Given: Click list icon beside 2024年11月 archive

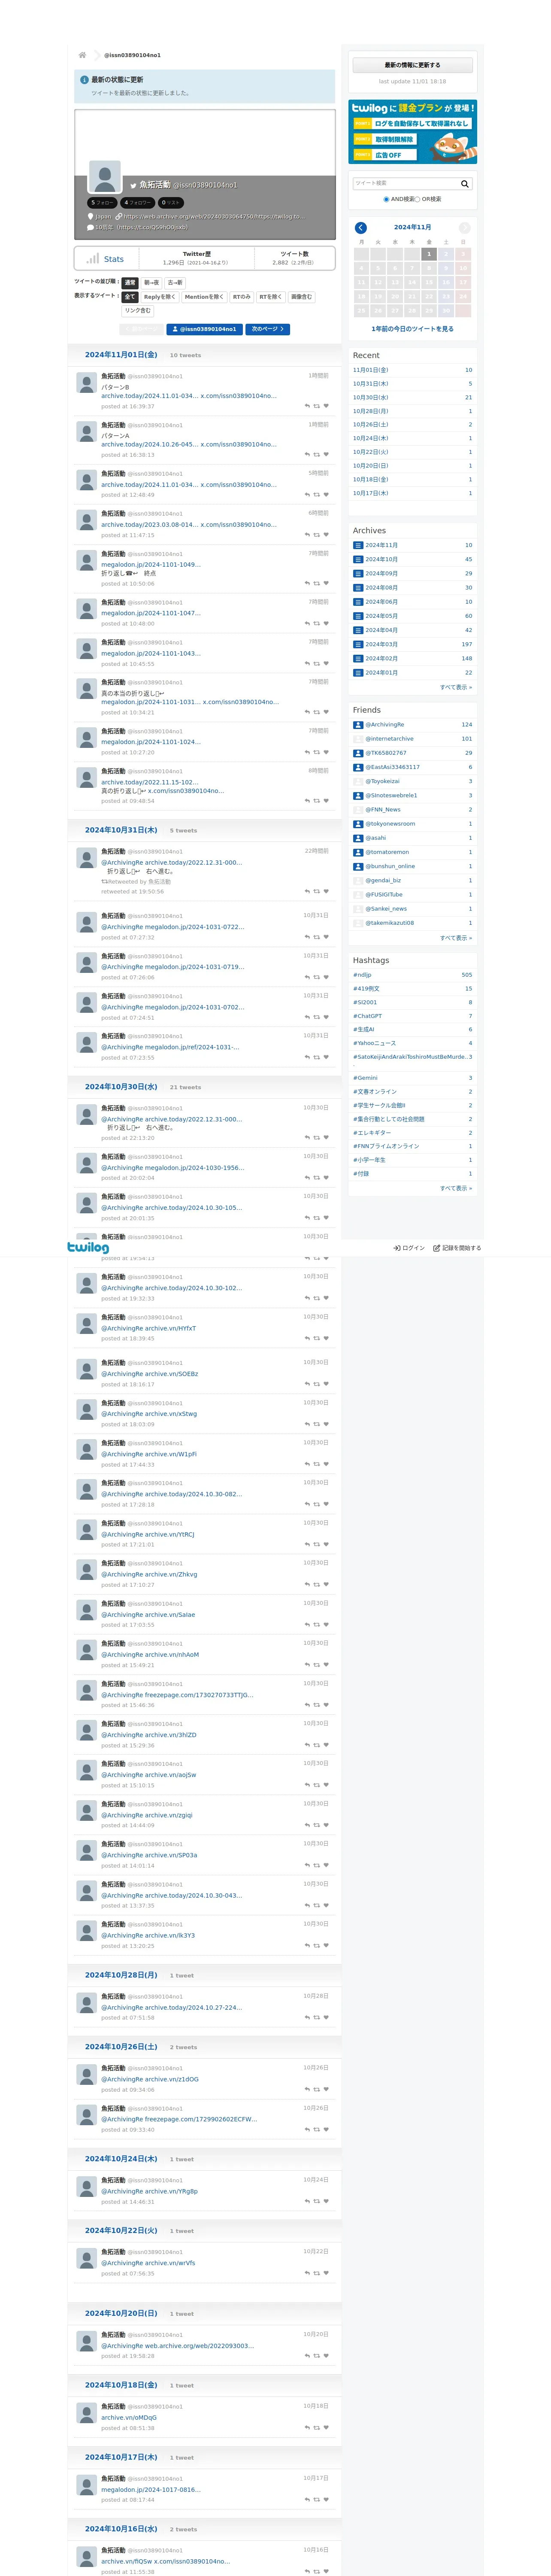Looking at the screenshot, I should [x=358, y=545].
